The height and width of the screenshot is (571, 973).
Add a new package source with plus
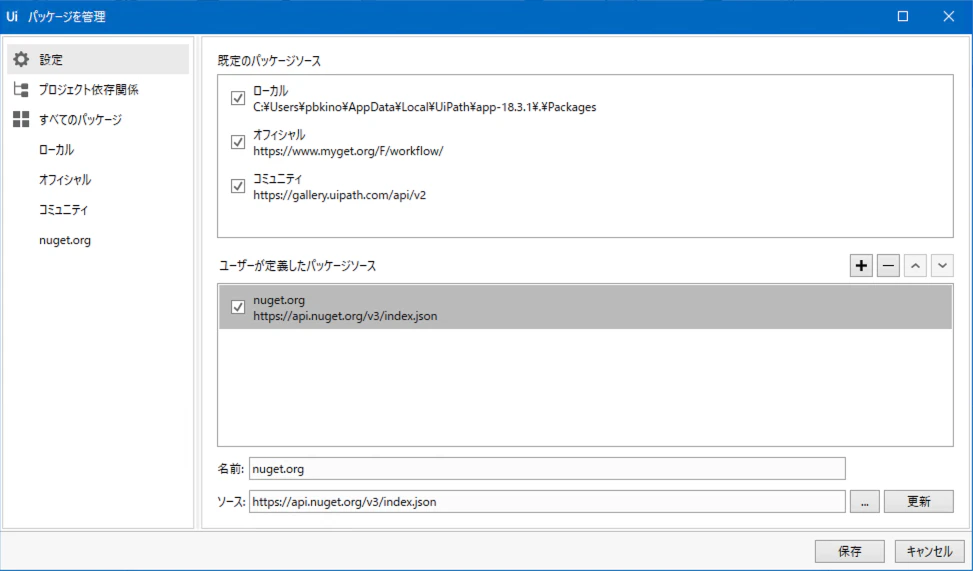coord(861,266)
